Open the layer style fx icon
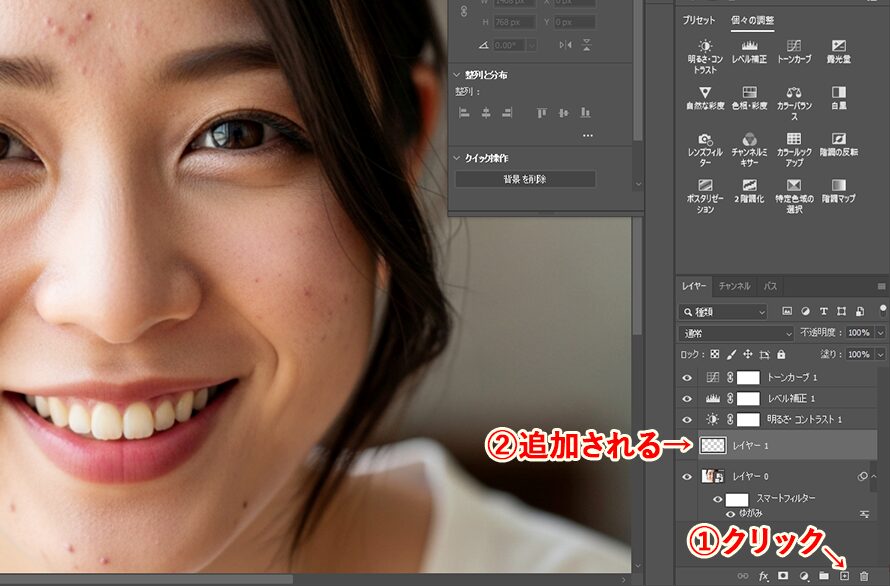 coord(763,575)
